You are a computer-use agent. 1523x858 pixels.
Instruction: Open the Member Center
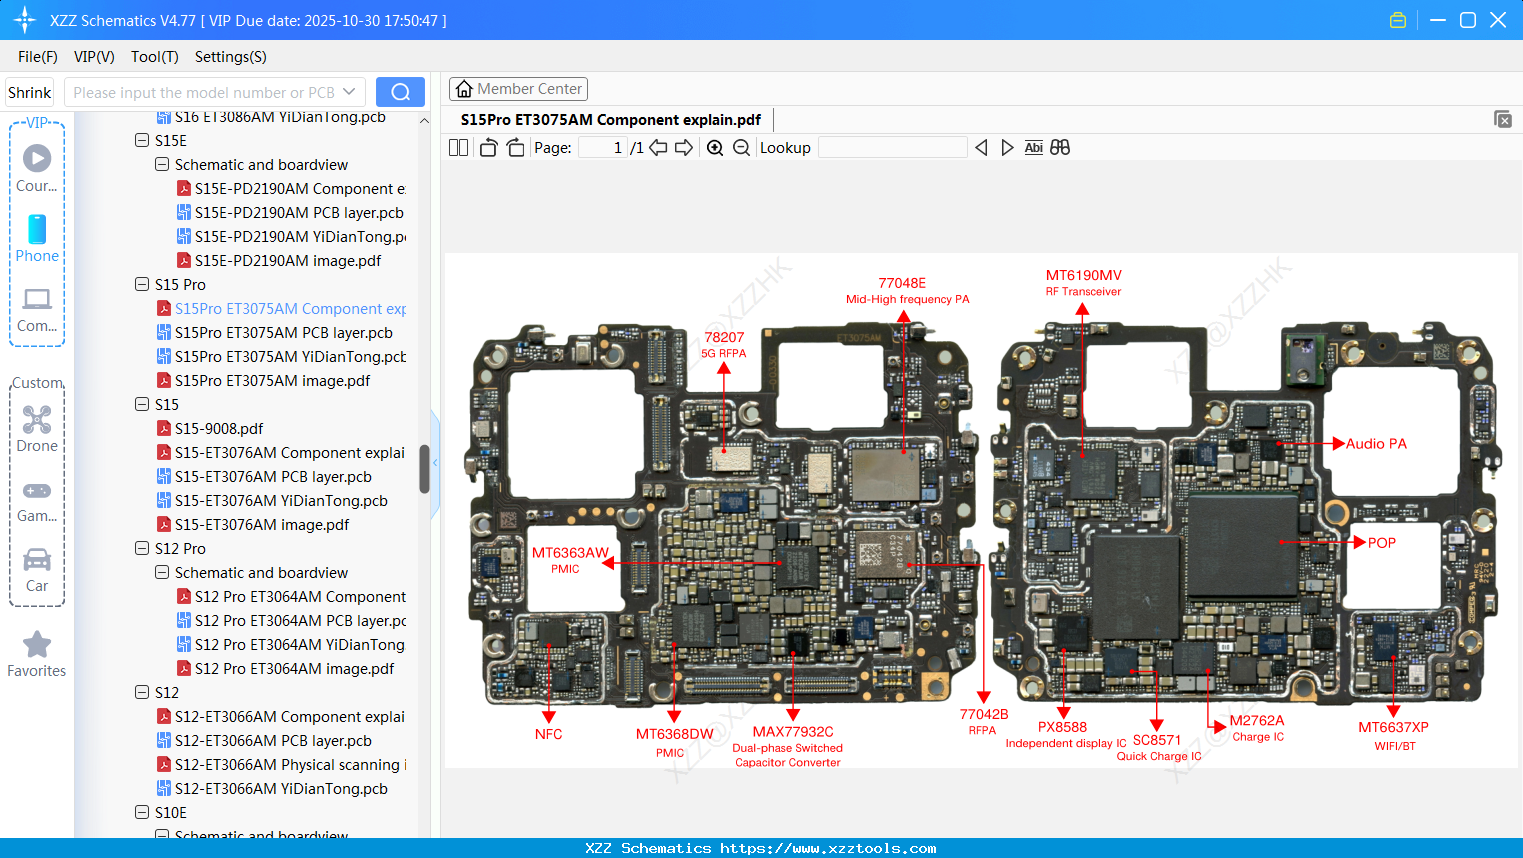point(518,88)
